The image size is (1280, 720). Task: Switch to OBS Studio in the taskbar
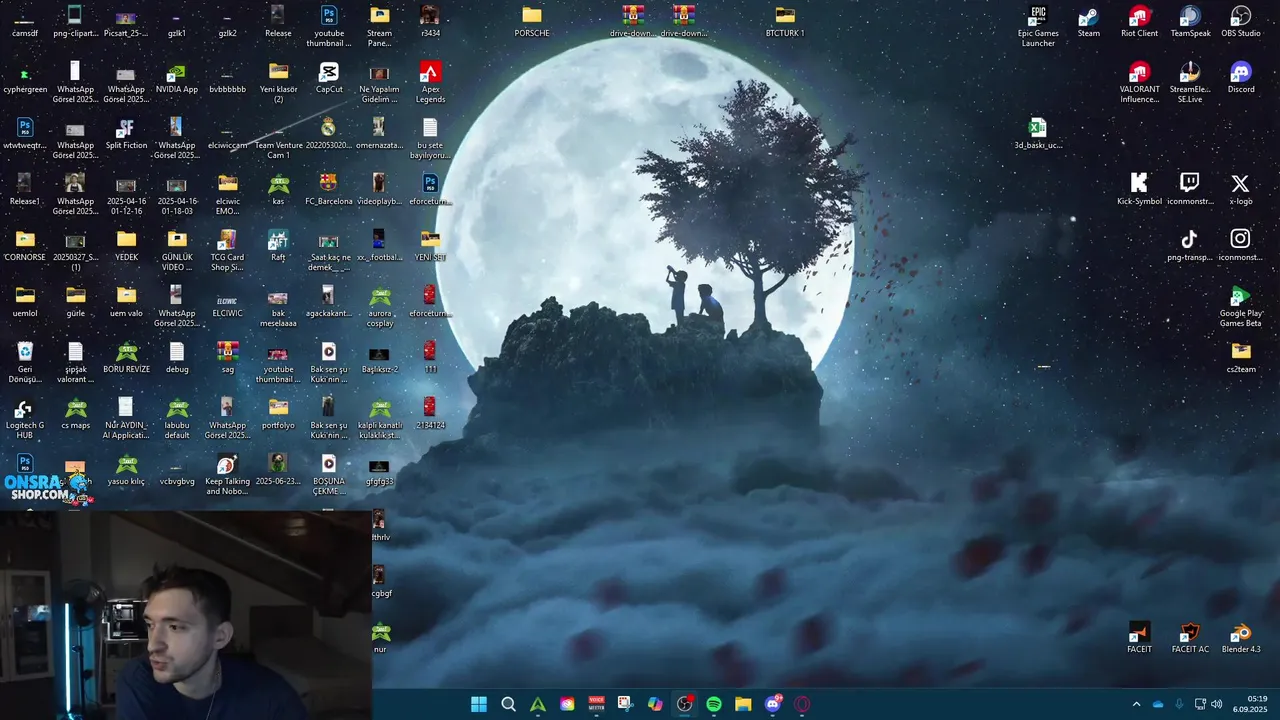coord(684,704)
